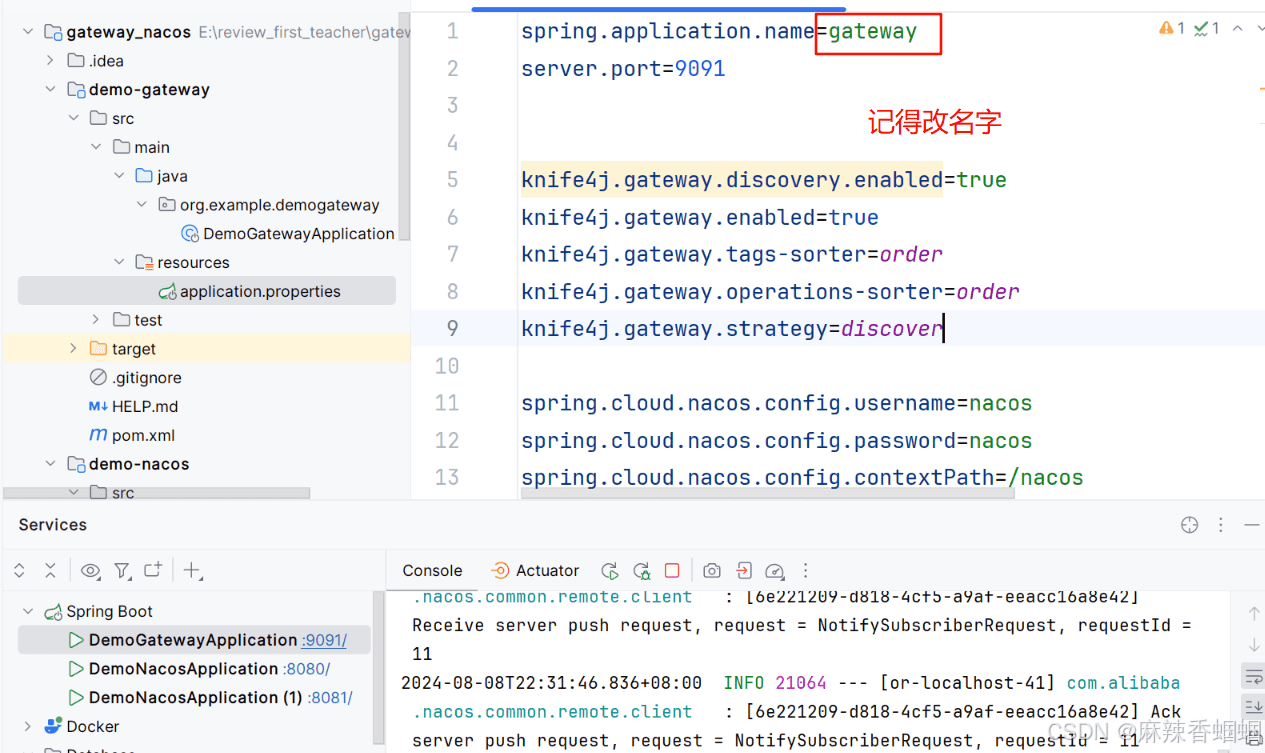Switch to the Console tab
The width and height of the screenshot is (1265, 753).
(432, 571)
